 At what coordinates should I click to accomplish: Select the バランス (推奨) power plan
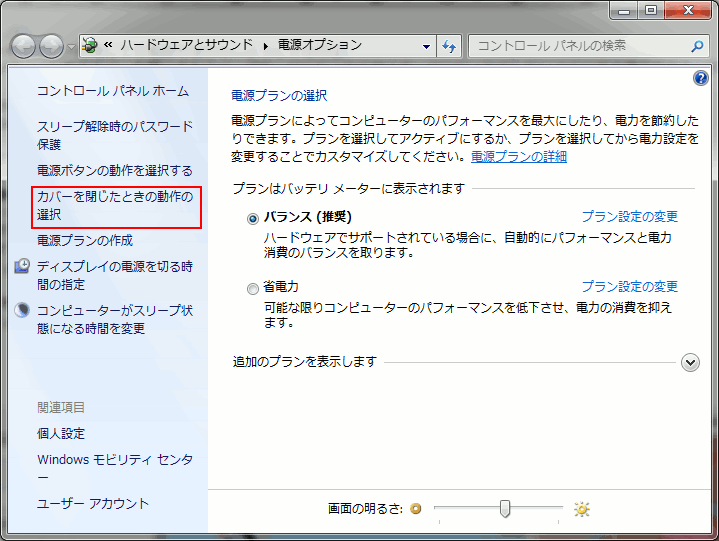[253, 217]
